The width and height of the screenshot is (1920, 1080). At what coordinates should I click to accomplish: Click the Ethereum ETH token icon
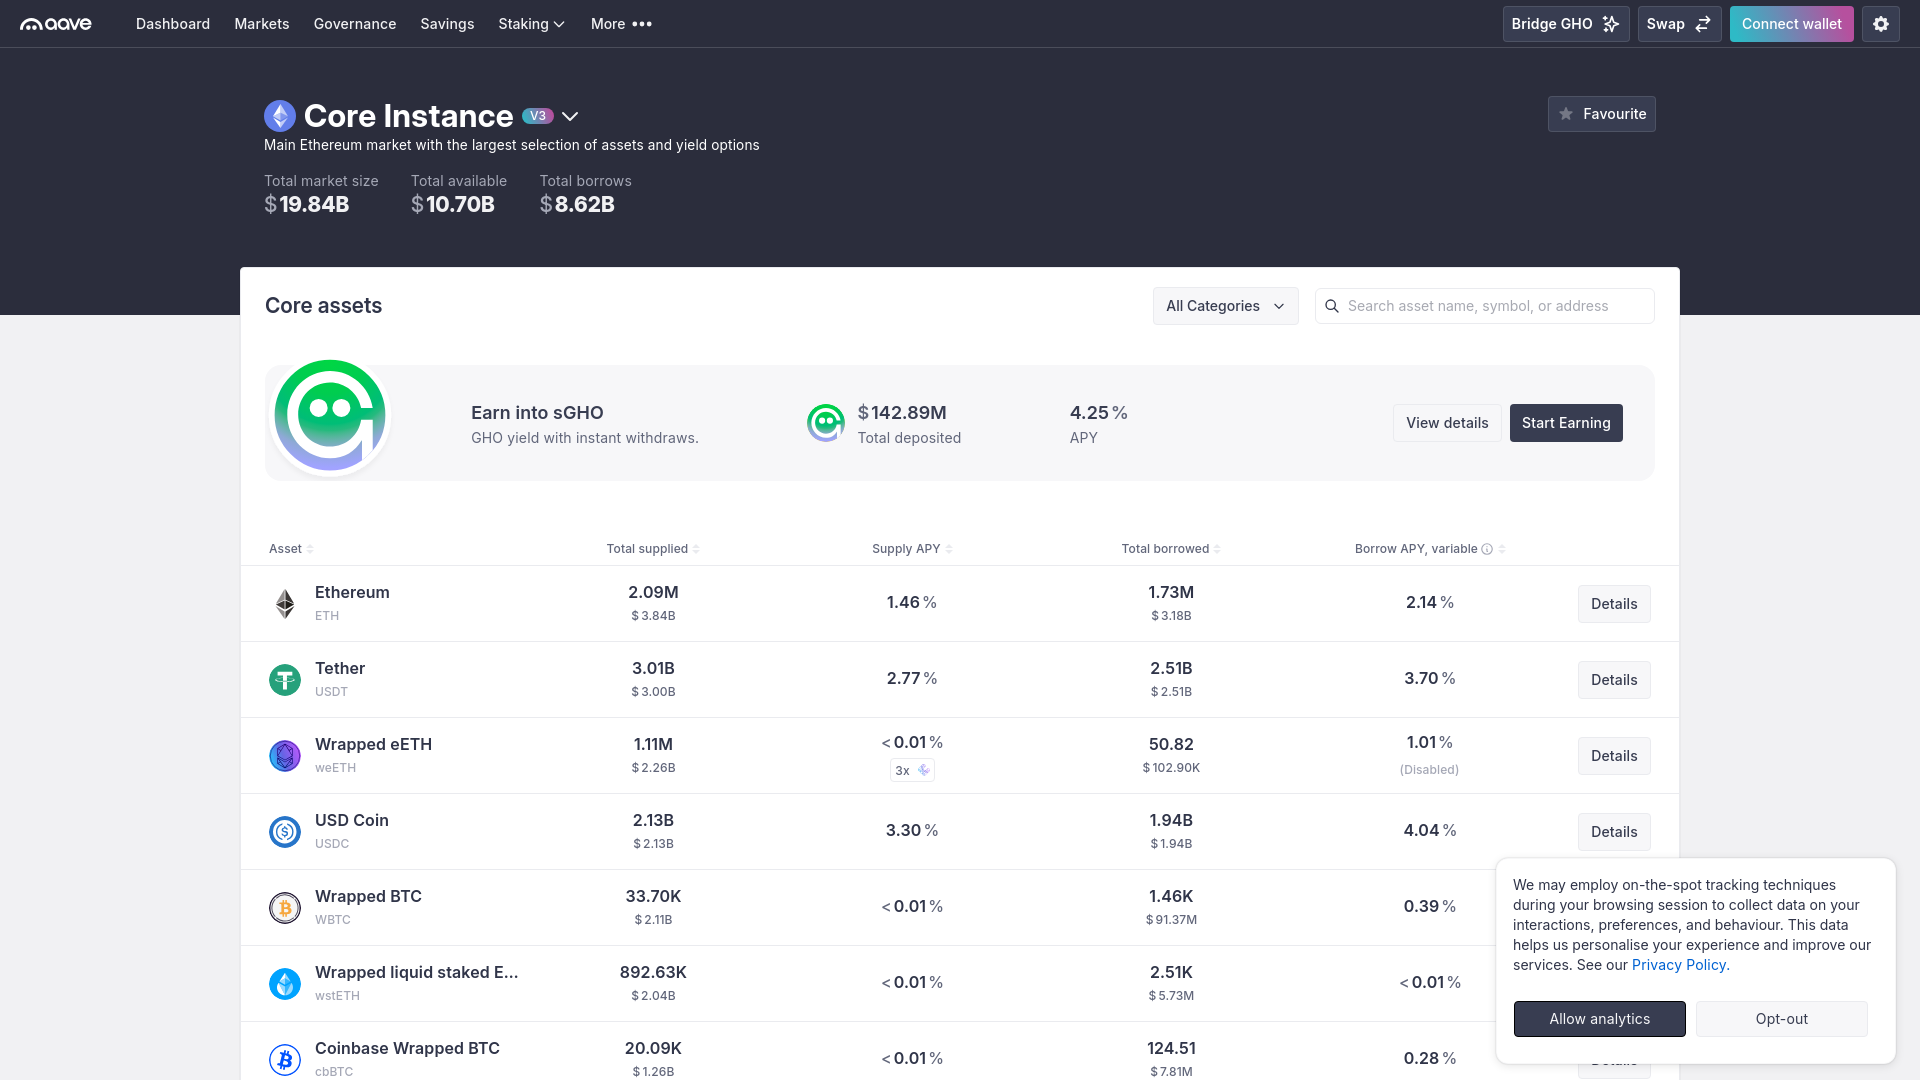(x=285, y=604)
